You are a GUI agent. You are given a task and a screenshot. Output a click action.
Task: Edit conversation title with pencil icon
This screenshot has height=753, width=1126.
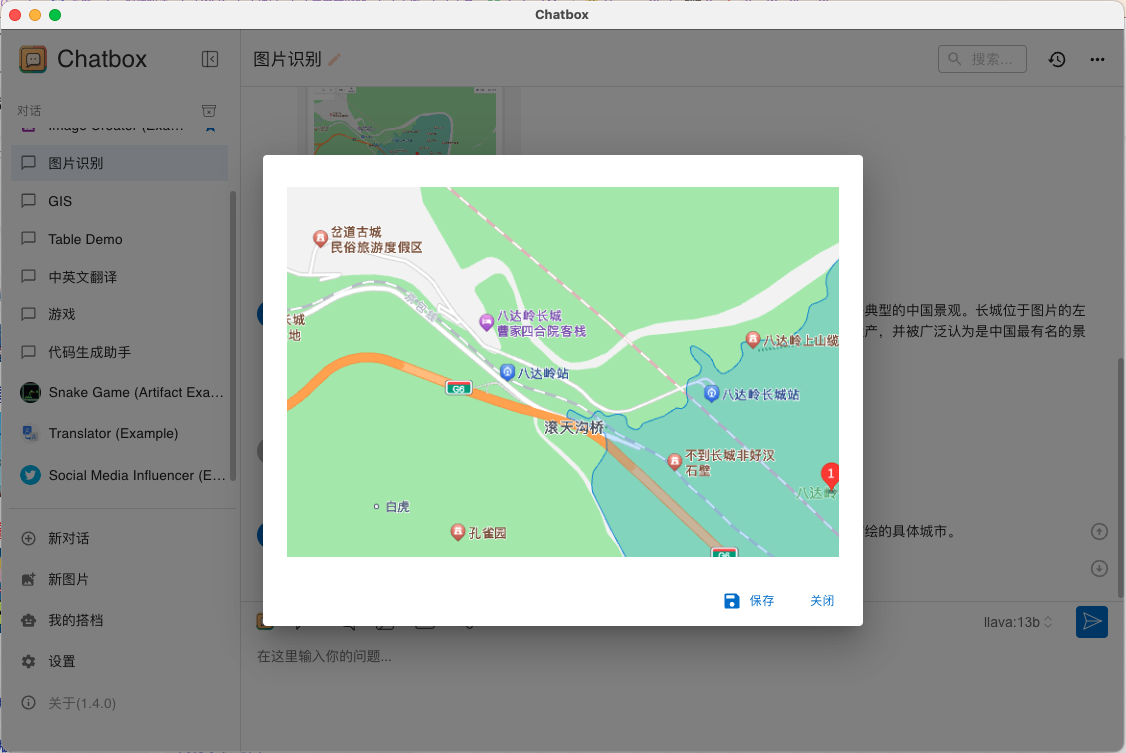(x=335, y=60)
